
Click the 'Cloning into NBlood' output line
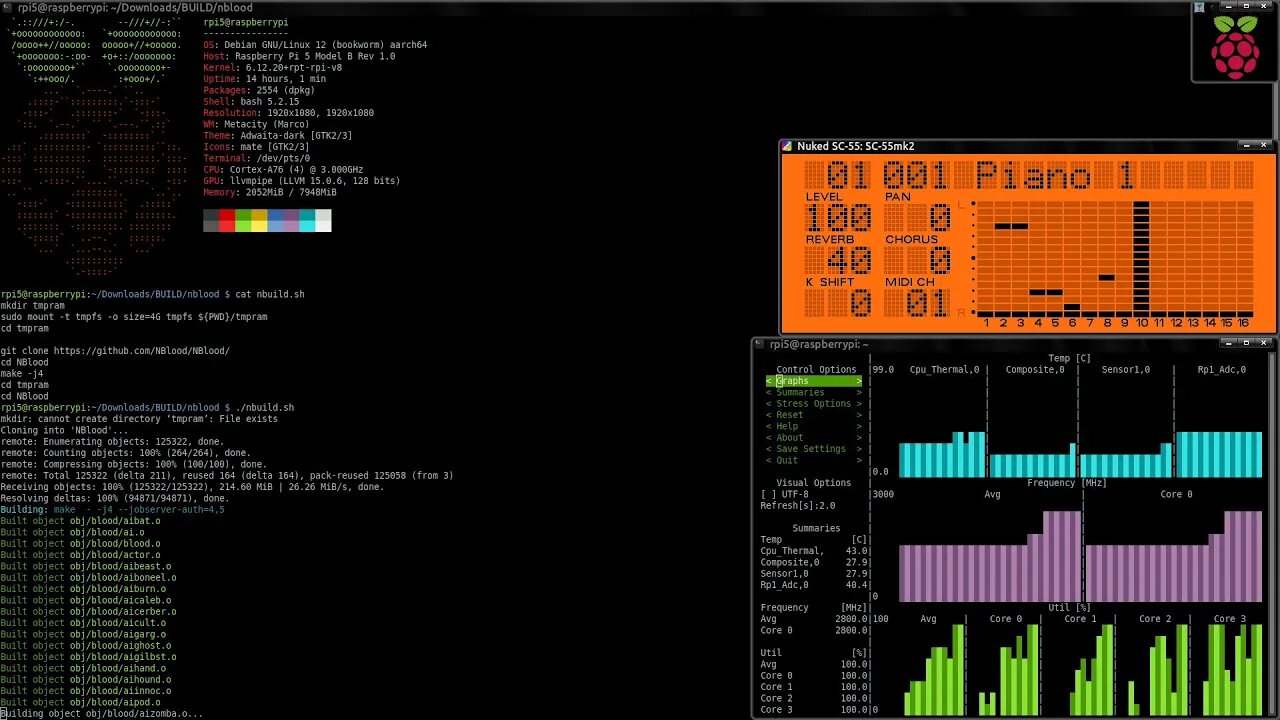(65, 430)
